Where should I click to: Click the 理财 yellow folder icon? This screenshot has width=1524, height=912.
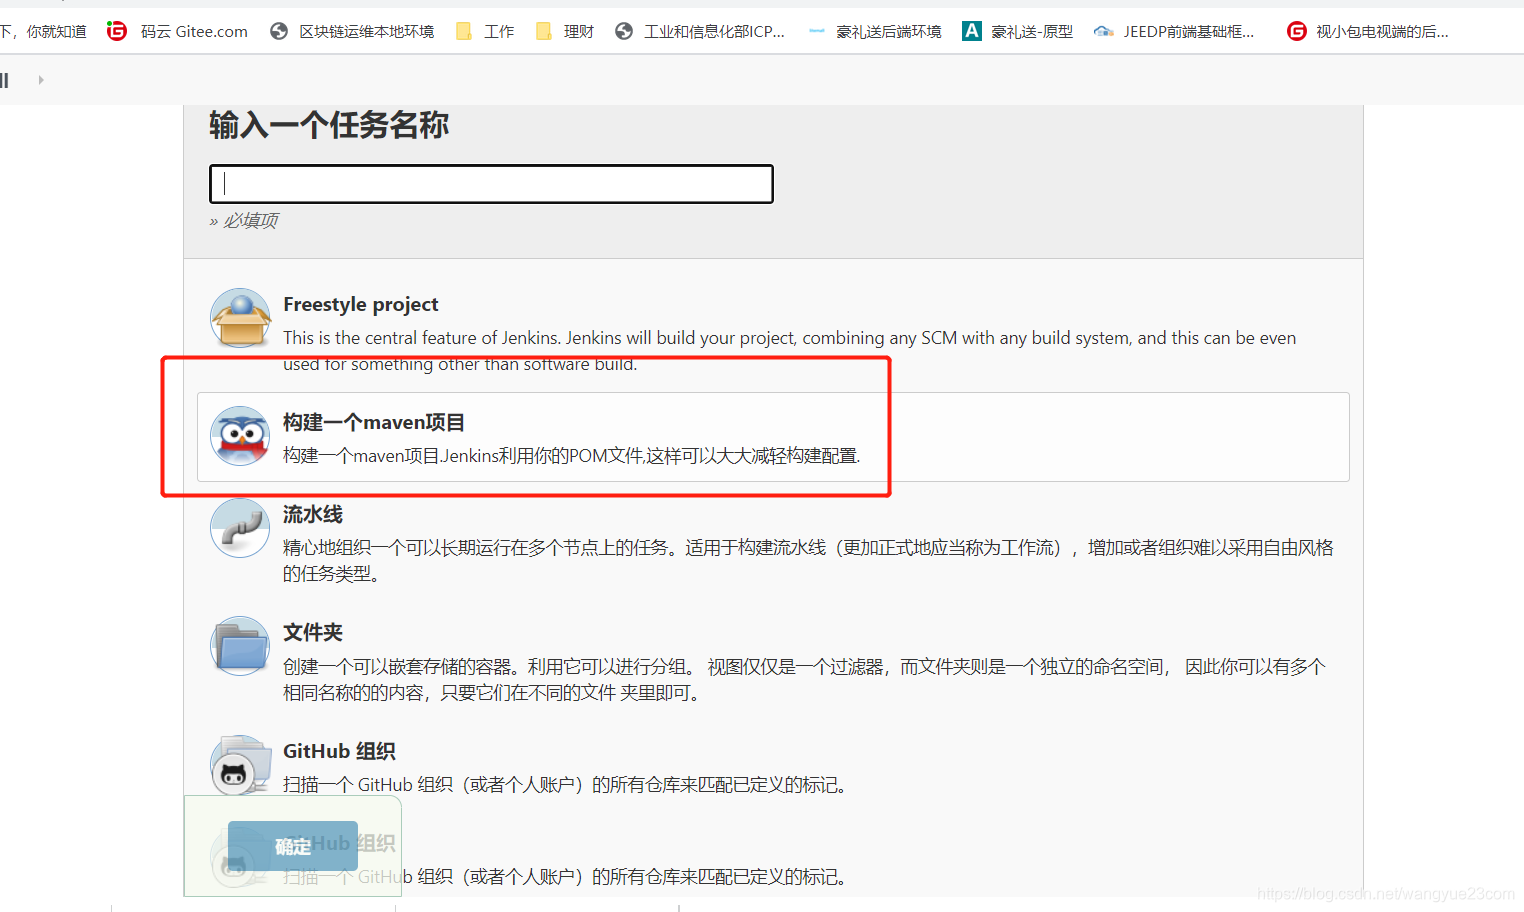tap(543, 31)
